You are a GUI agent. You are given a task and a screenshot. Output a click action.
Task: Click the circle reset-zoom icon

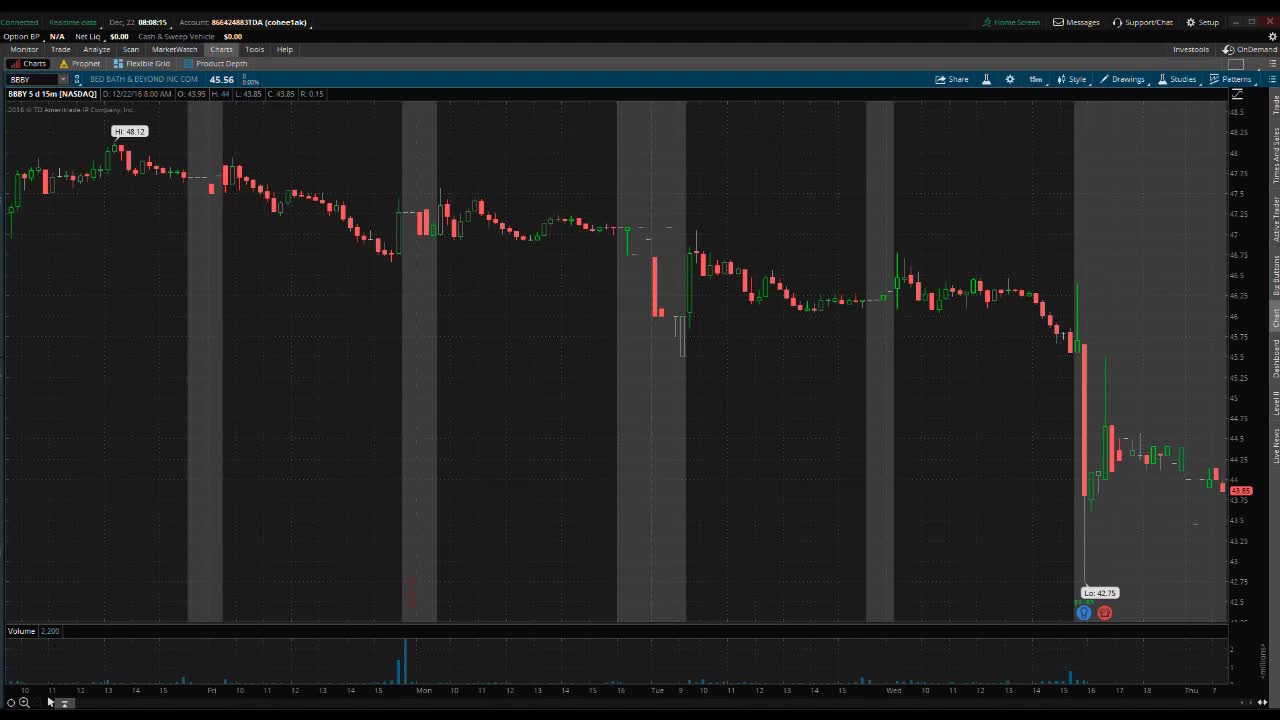[x=11, y=703]
